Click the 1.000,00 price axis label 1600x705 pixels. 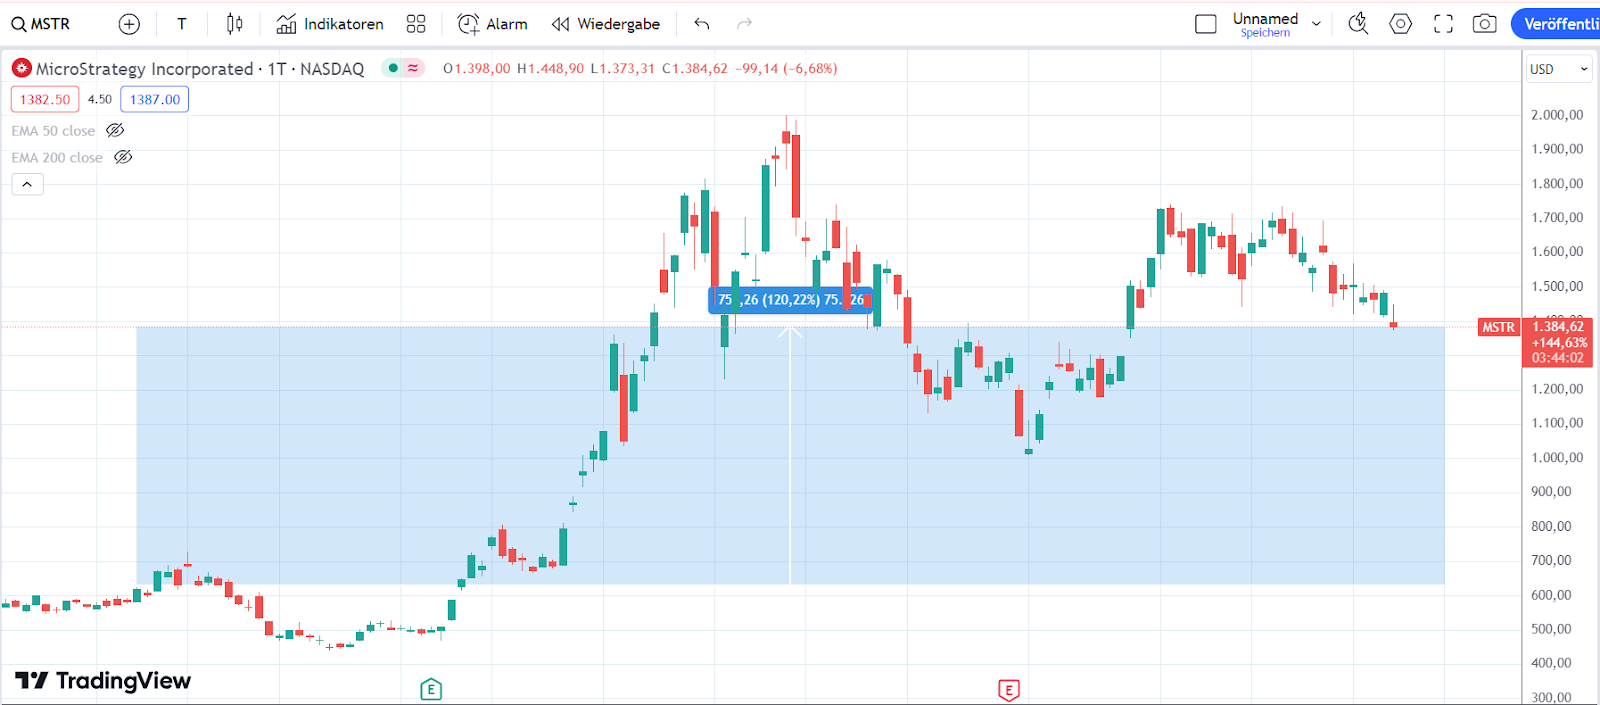(x=1557, y=458)
